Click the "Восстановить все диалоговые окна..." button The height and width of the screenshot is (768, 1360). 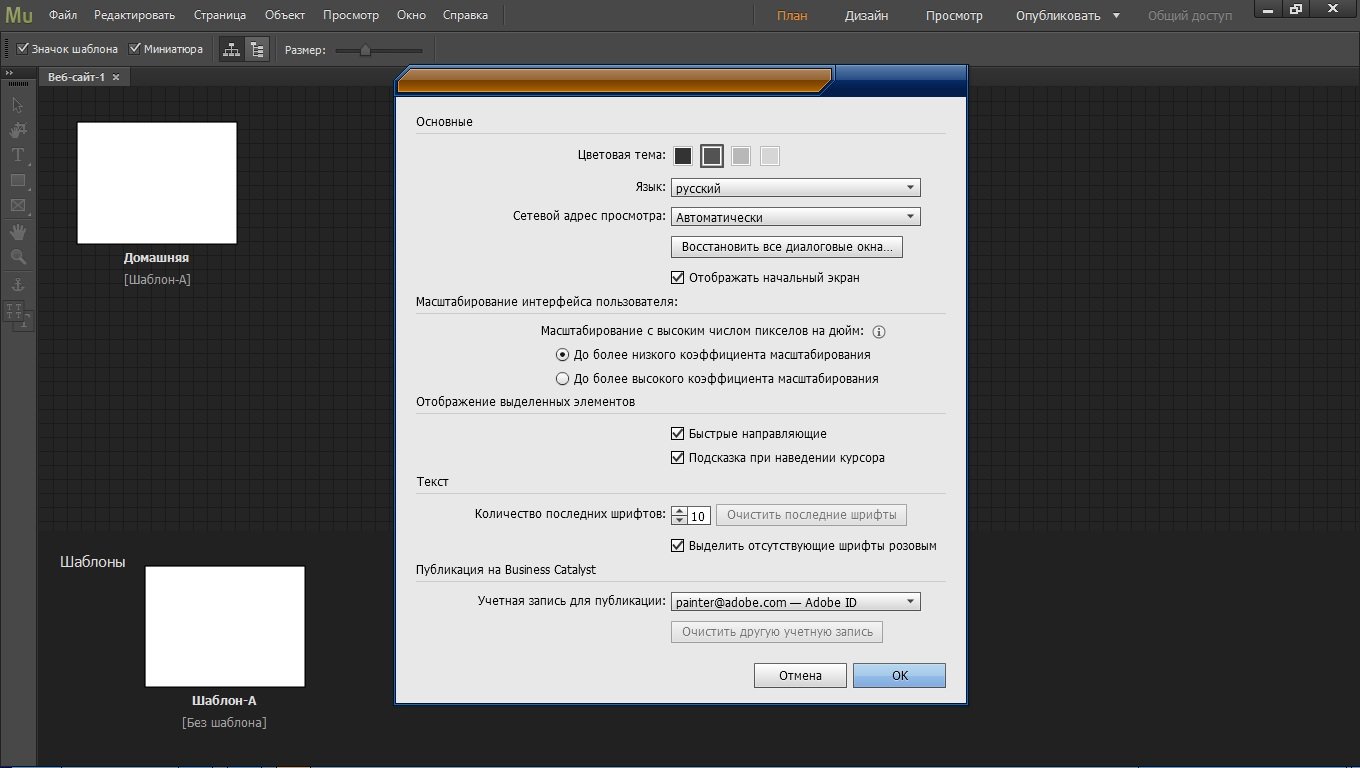(x=786, y=247)
